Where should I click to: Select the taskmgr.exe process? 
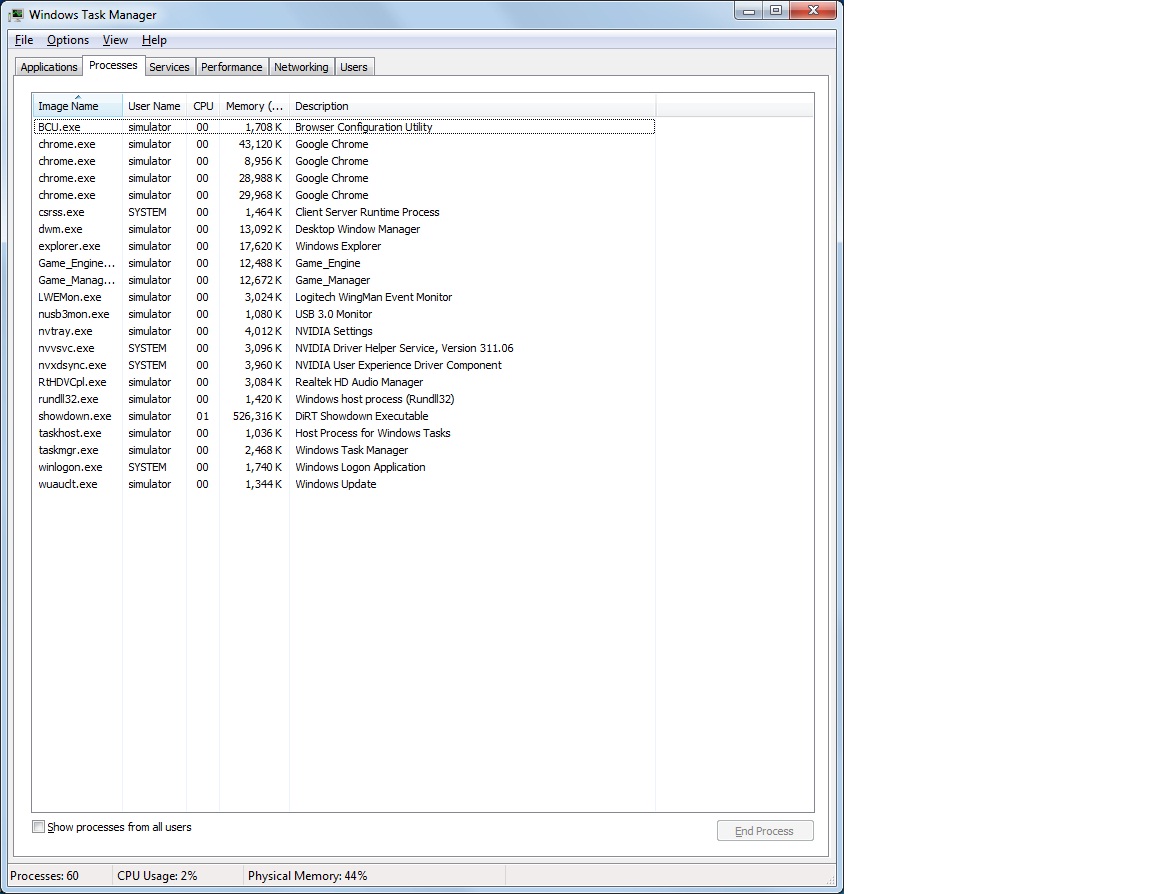[x=344, y=450]
